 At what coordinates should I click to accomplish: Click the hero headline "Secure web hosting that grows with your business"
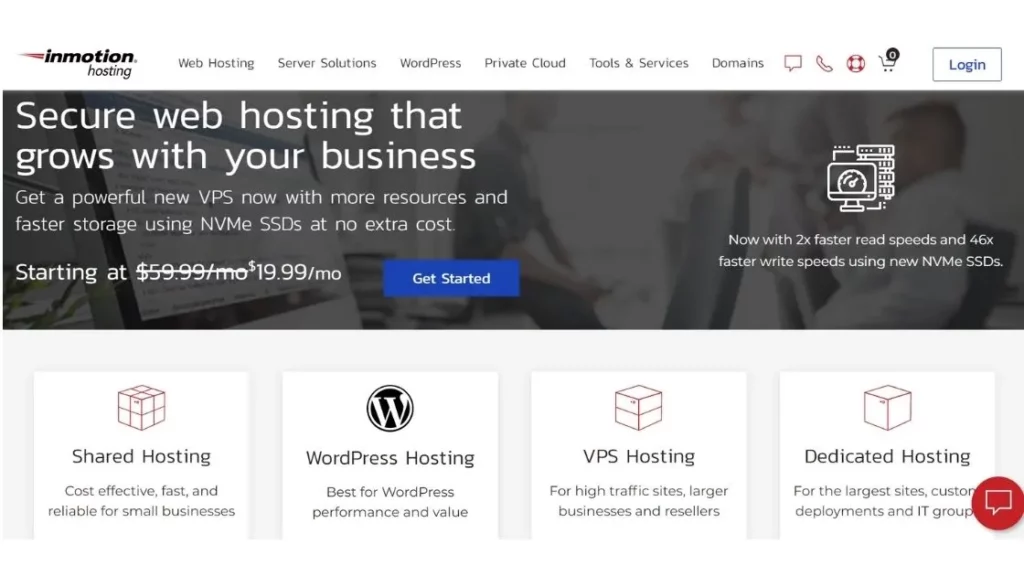tap(246, 136)
